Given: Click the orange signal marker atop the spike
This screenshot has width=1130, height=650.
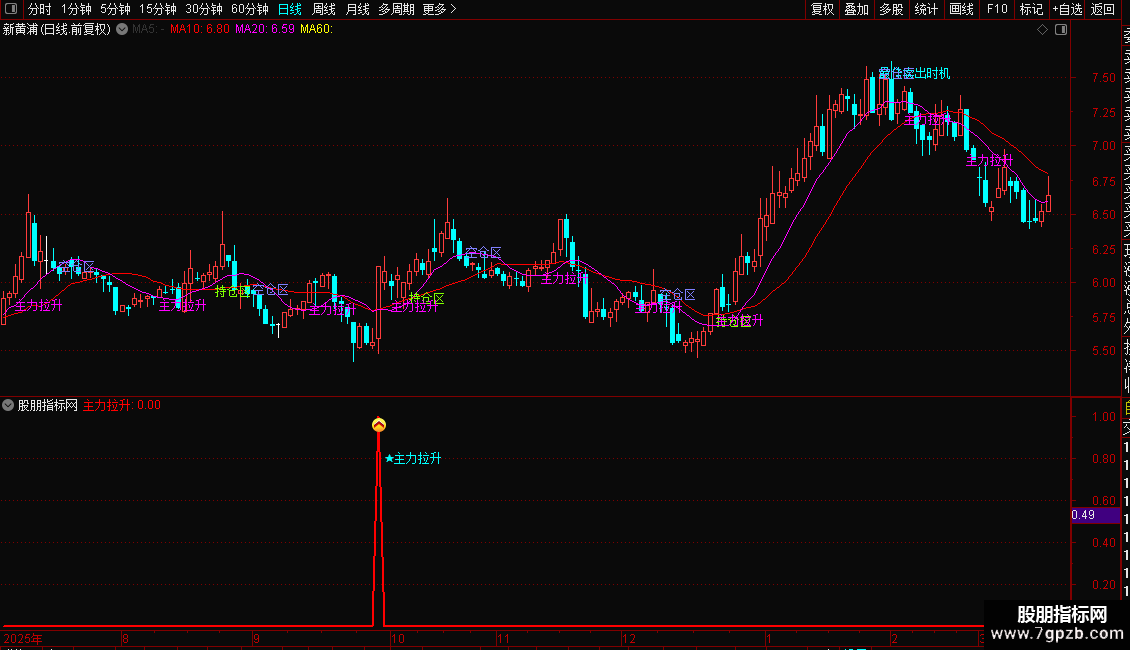Looking at the screenshot, I should 378,424.
